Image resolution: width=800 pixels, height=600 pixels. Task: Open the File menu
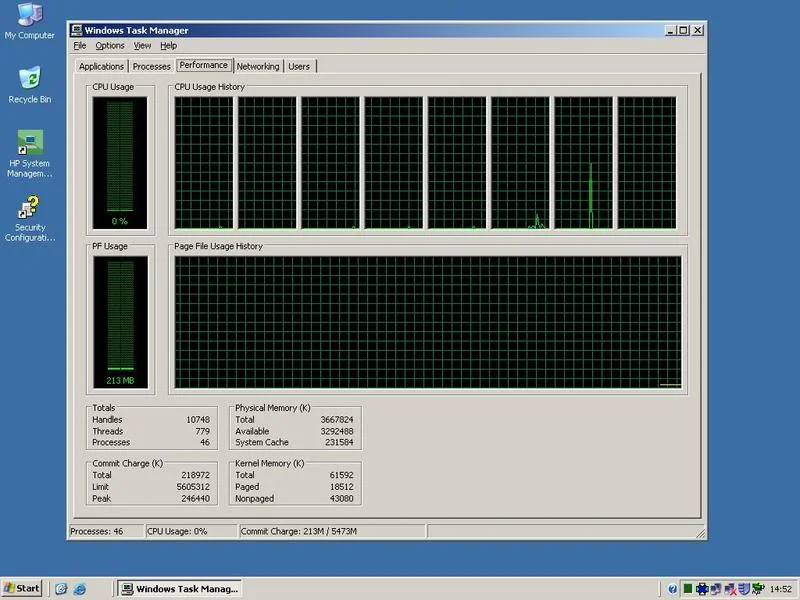coord(80,45)
